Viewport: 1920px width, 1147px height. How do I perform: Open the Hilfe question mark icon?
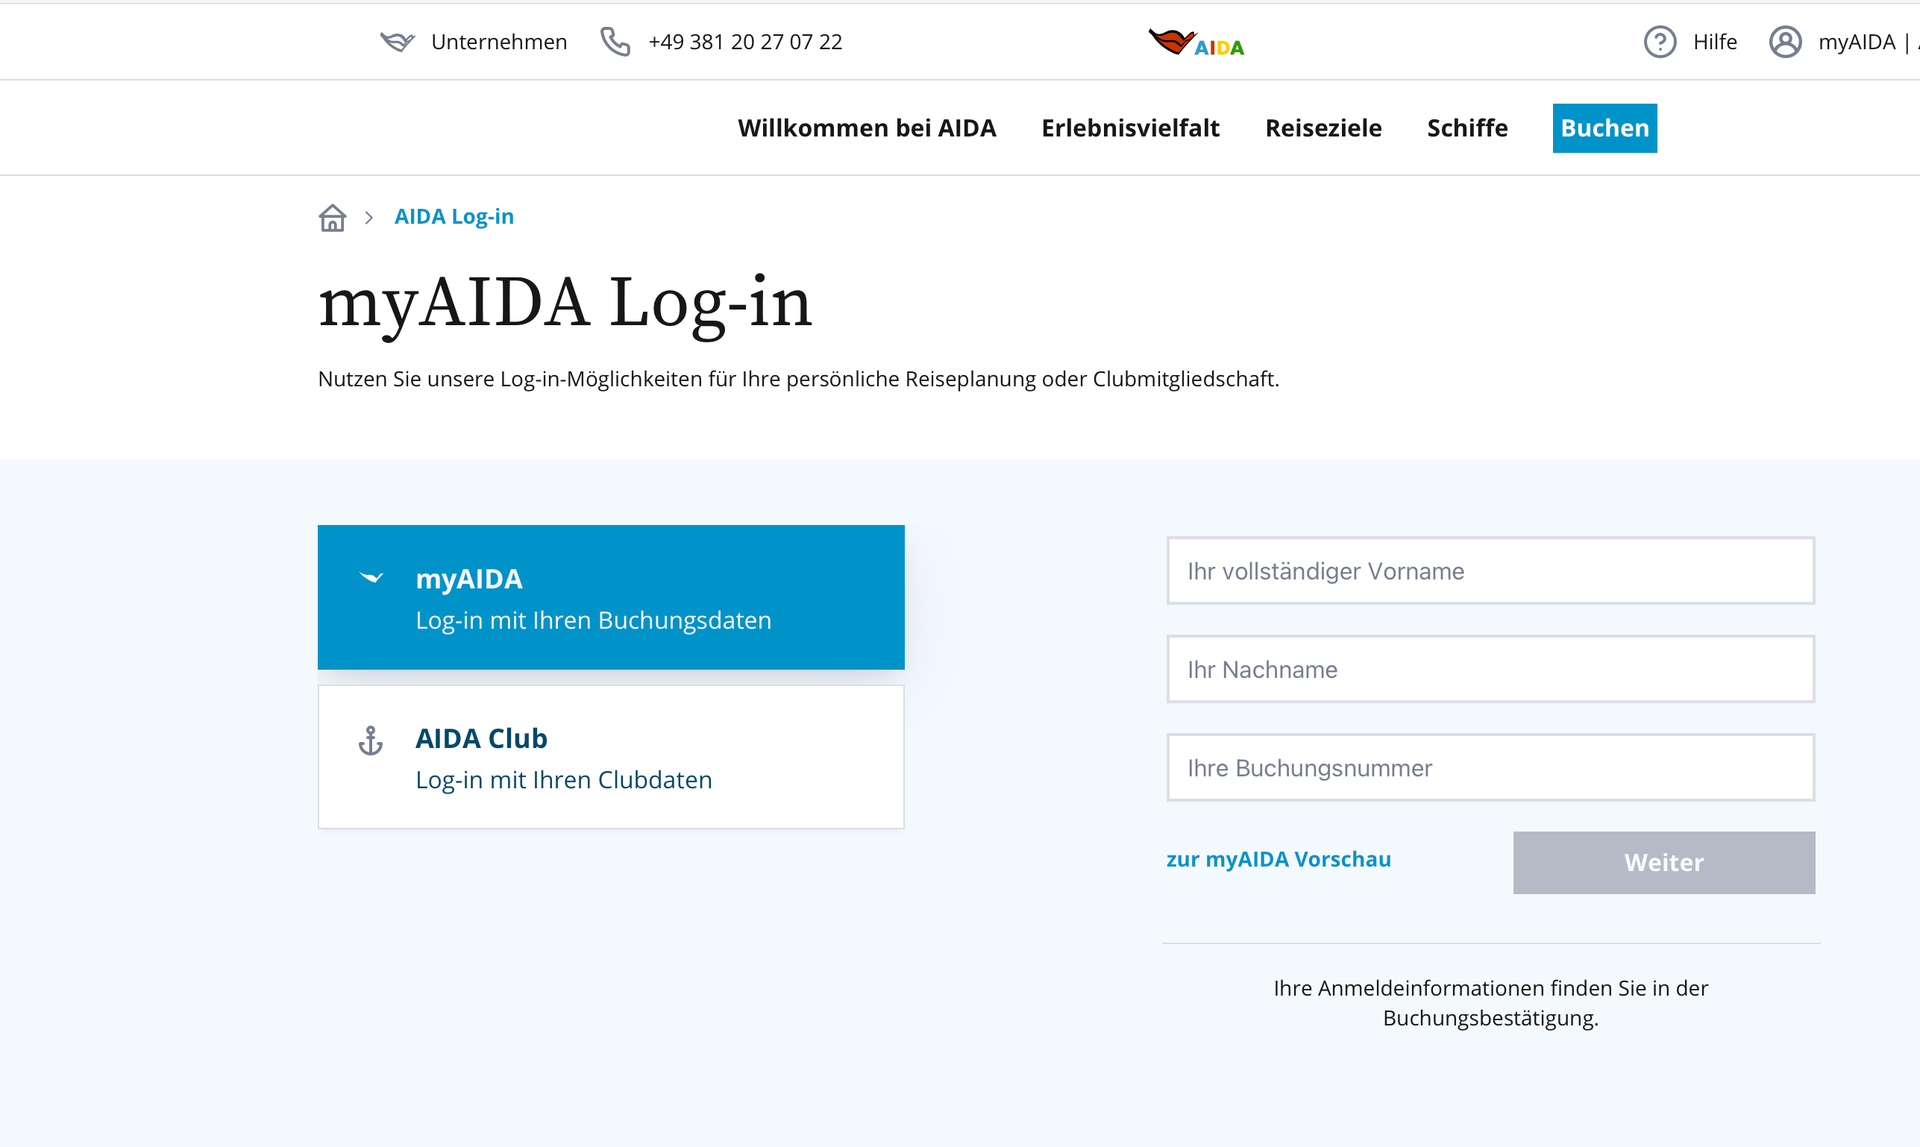click(1660, 42)
